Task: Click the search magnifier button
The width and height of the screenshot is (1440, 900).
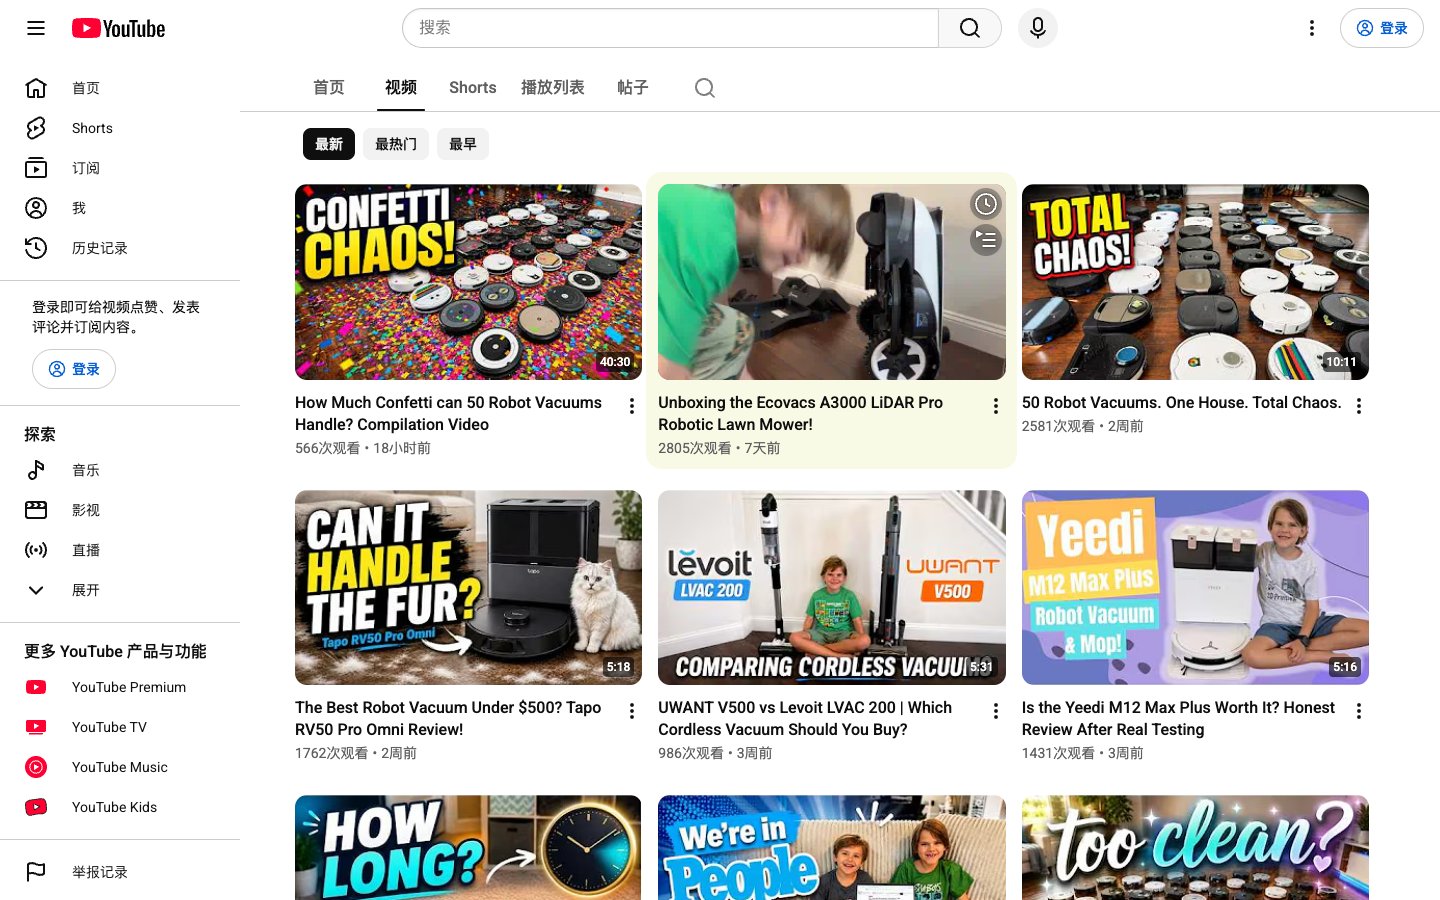Action: pyautogui.click(x=970, y=28)
